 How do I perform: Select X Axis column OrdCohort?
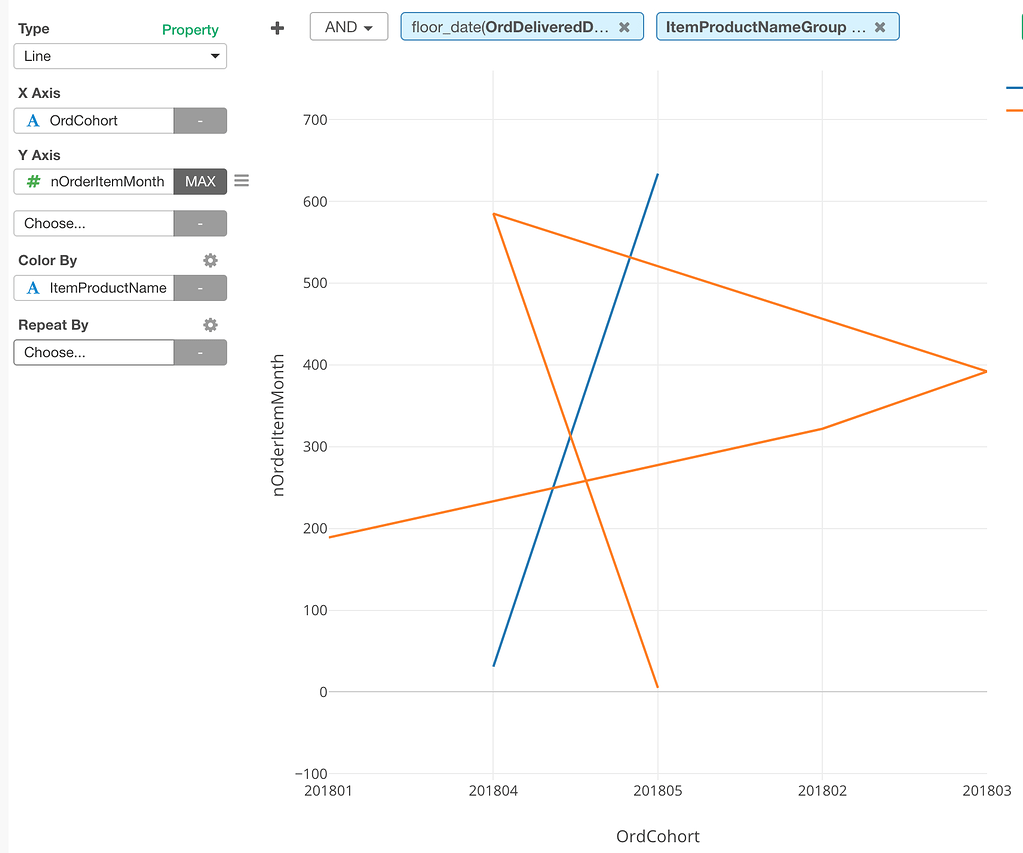[94, 121]
